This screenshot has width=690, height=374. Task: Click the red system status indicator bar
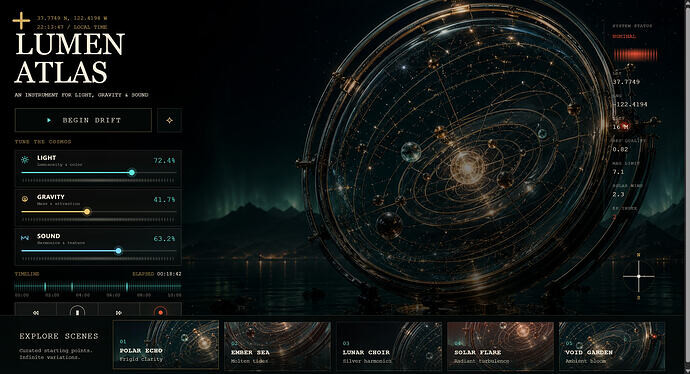click(x=635, y=55)
